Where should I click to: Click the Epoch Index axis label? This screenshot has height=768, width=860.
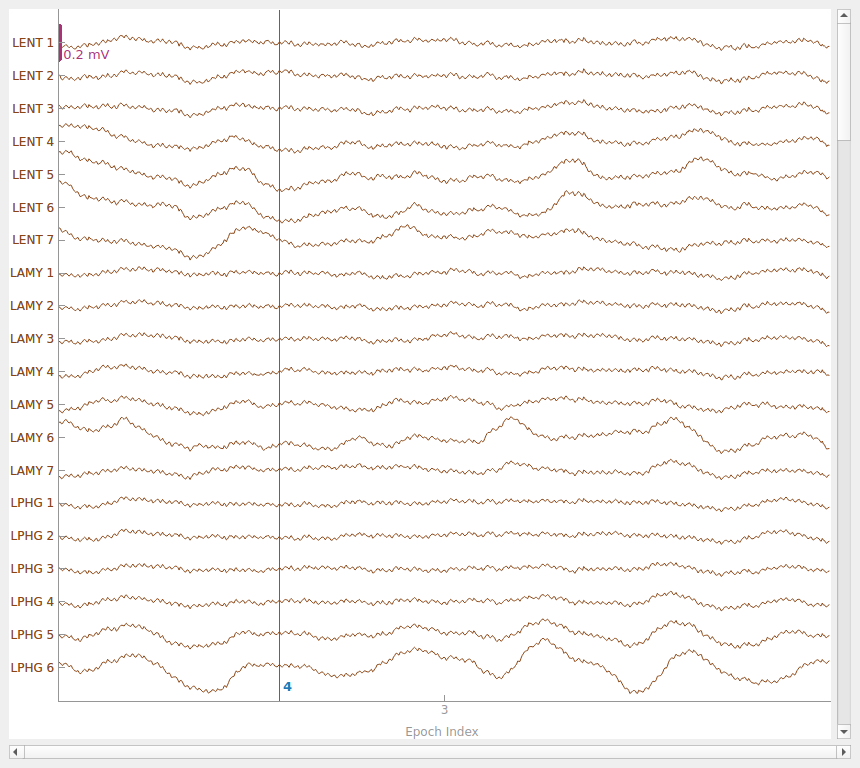click(442, 732)
